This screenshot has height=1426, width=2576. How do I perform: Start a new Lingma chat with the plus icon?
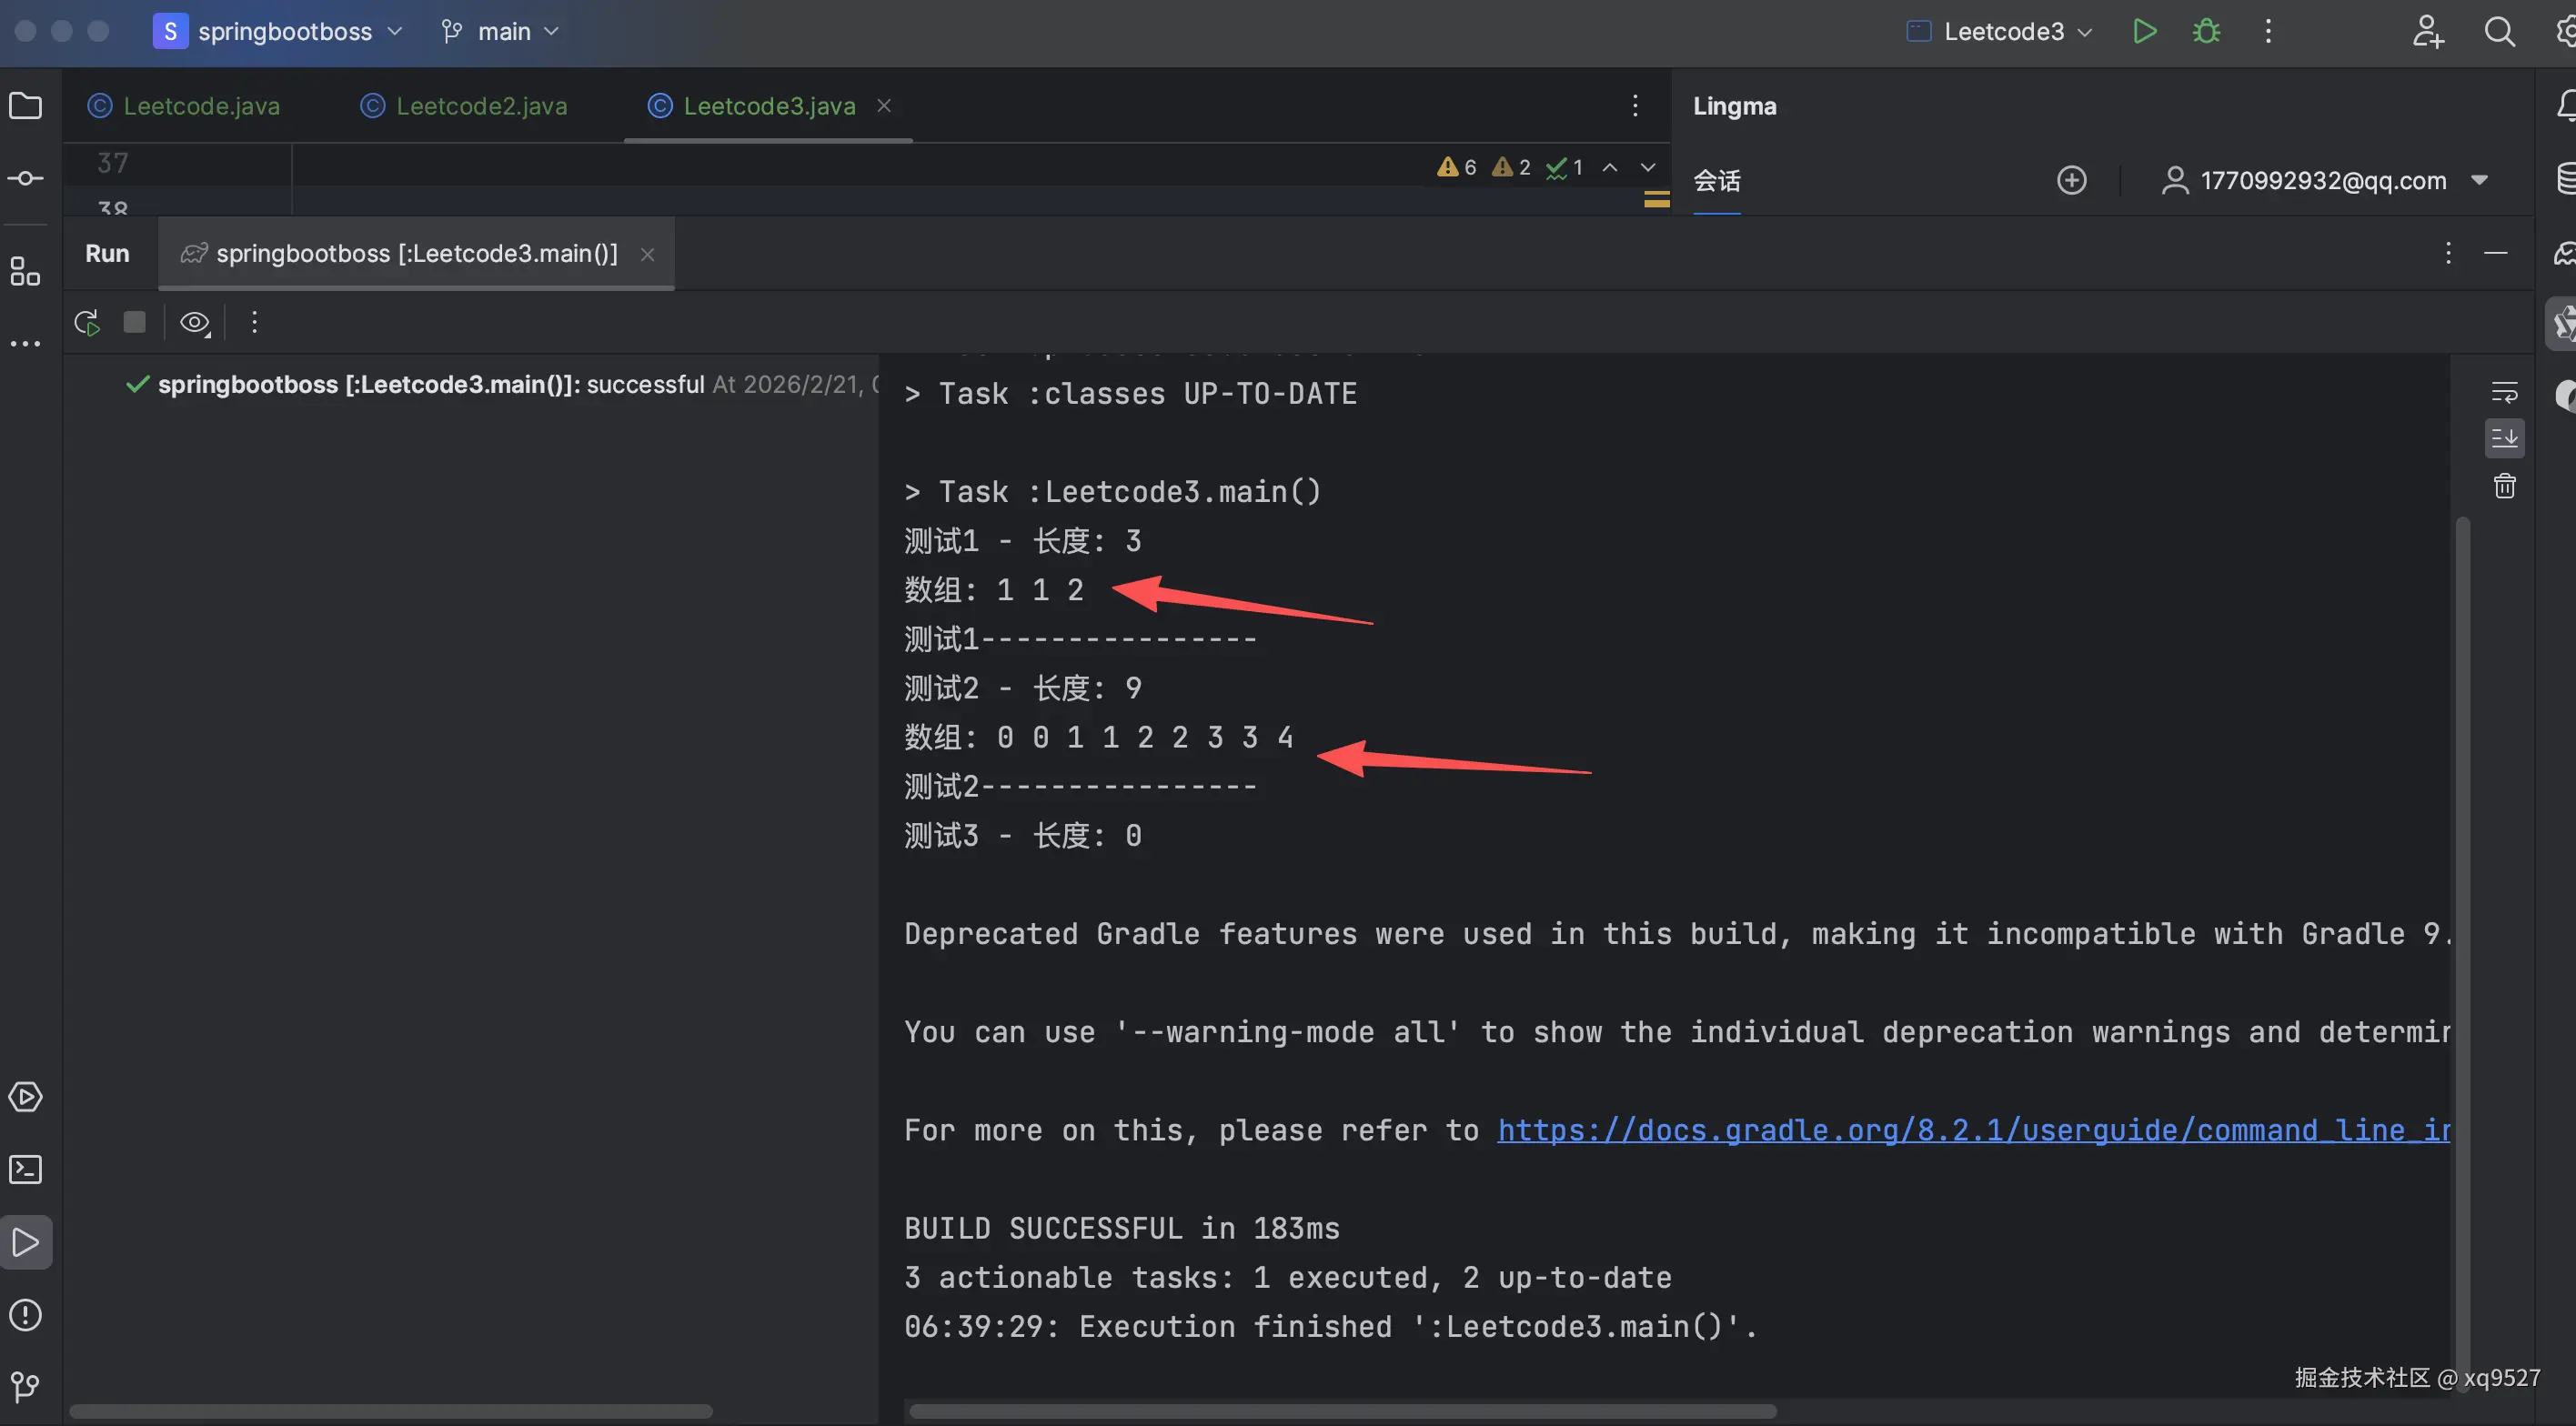(2071, 180)
